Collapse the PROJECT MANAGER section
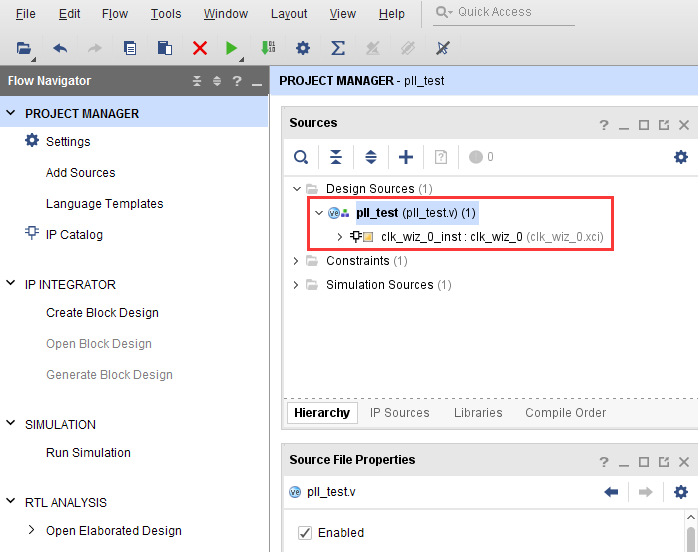The image size is (698, 552). pyautogui.click(x=11, y=113)
